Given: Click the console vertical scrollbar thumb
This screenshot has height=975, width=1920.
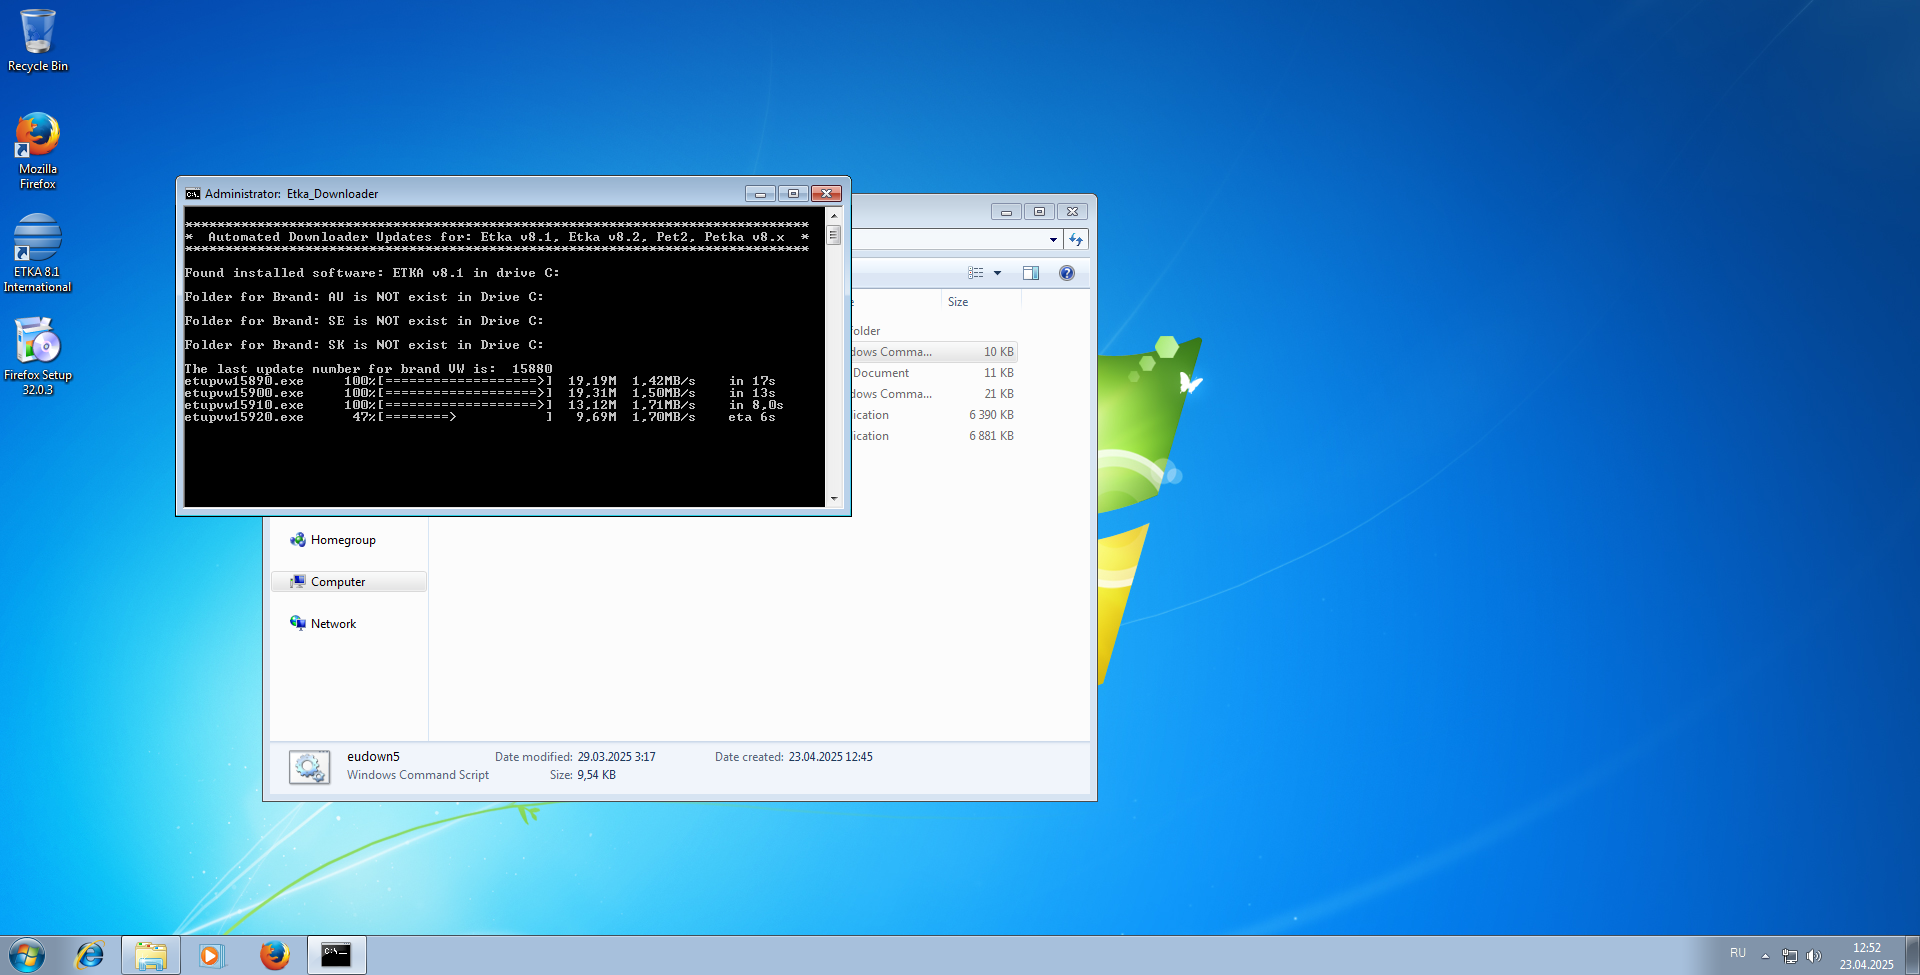Looking at the screenshot, I should pos(834,235).
